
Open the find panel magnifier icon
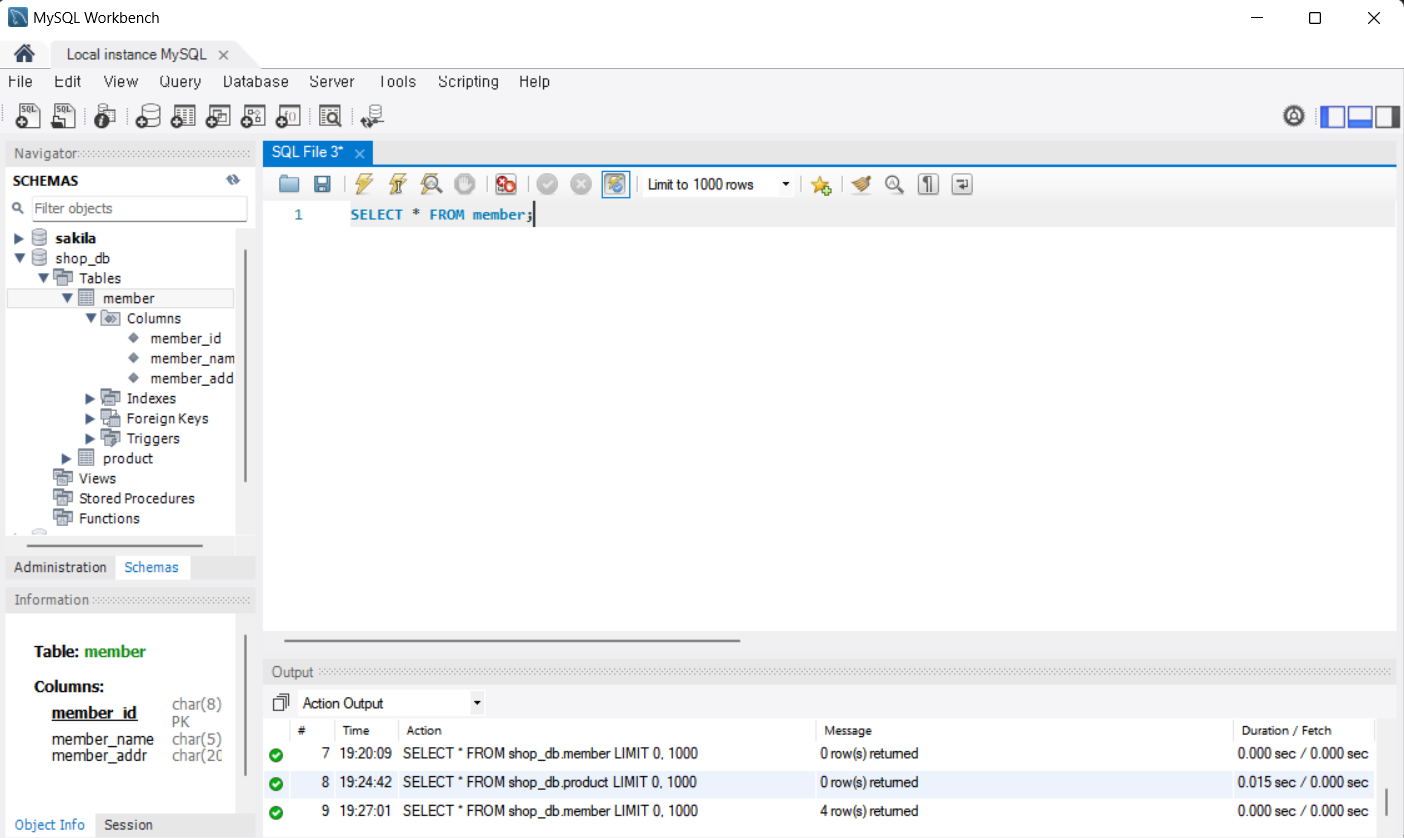pos(894,184)
